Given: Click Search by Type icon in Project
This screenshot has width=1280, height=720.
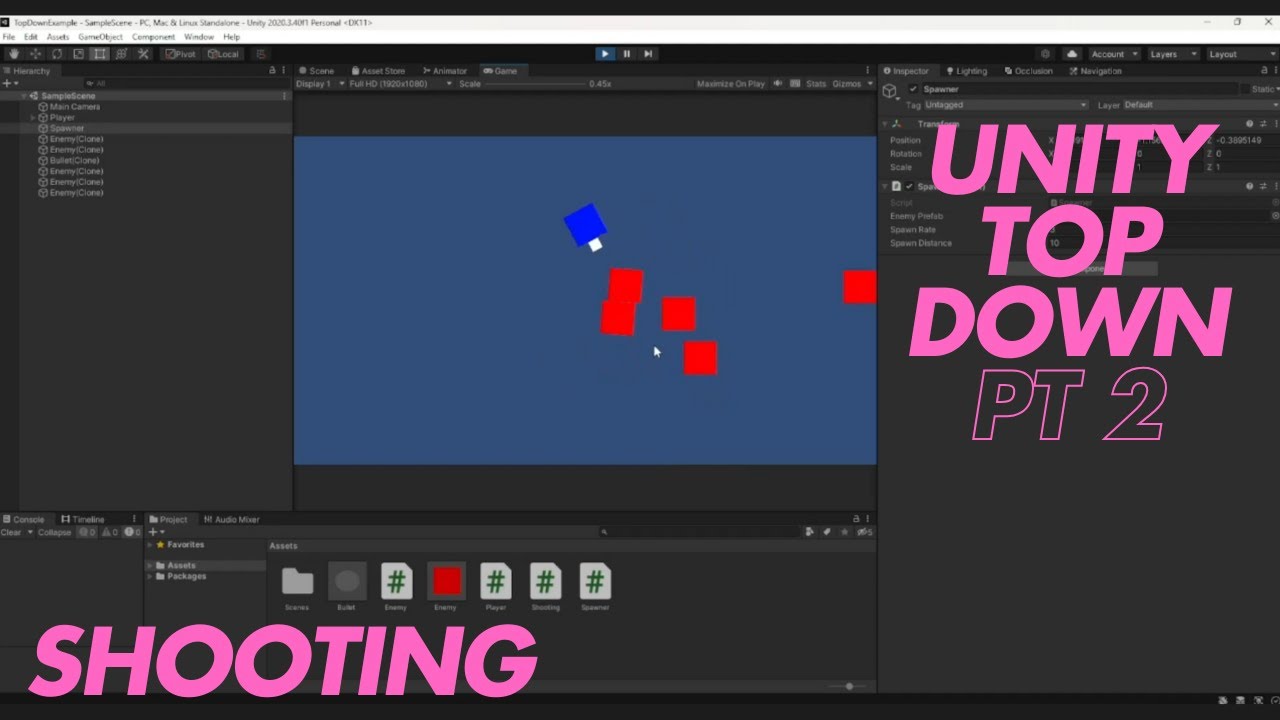Looking at the screenshot, I should click(x=809, y=532).
